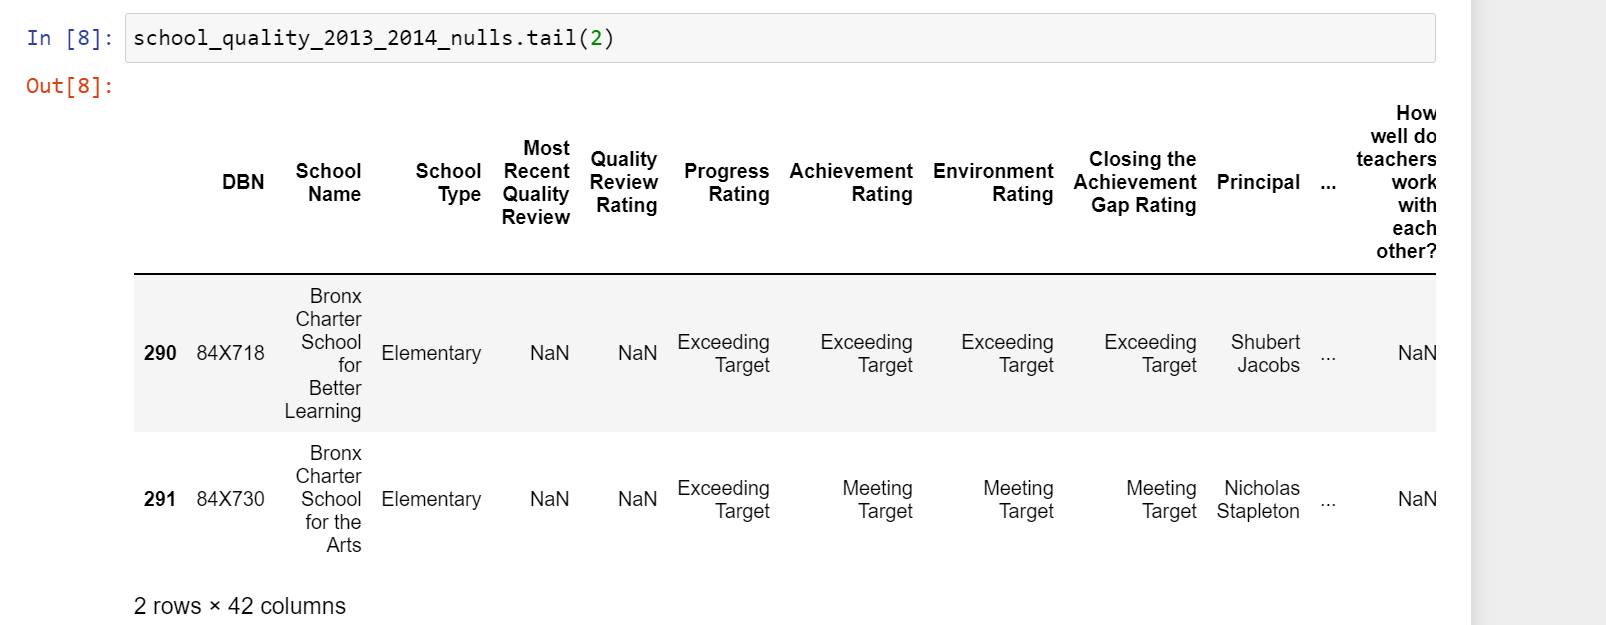This screenshot has height=625, width=1606.
Task: Select the Most Recent Quality Review header
Action: pos(536,182)
